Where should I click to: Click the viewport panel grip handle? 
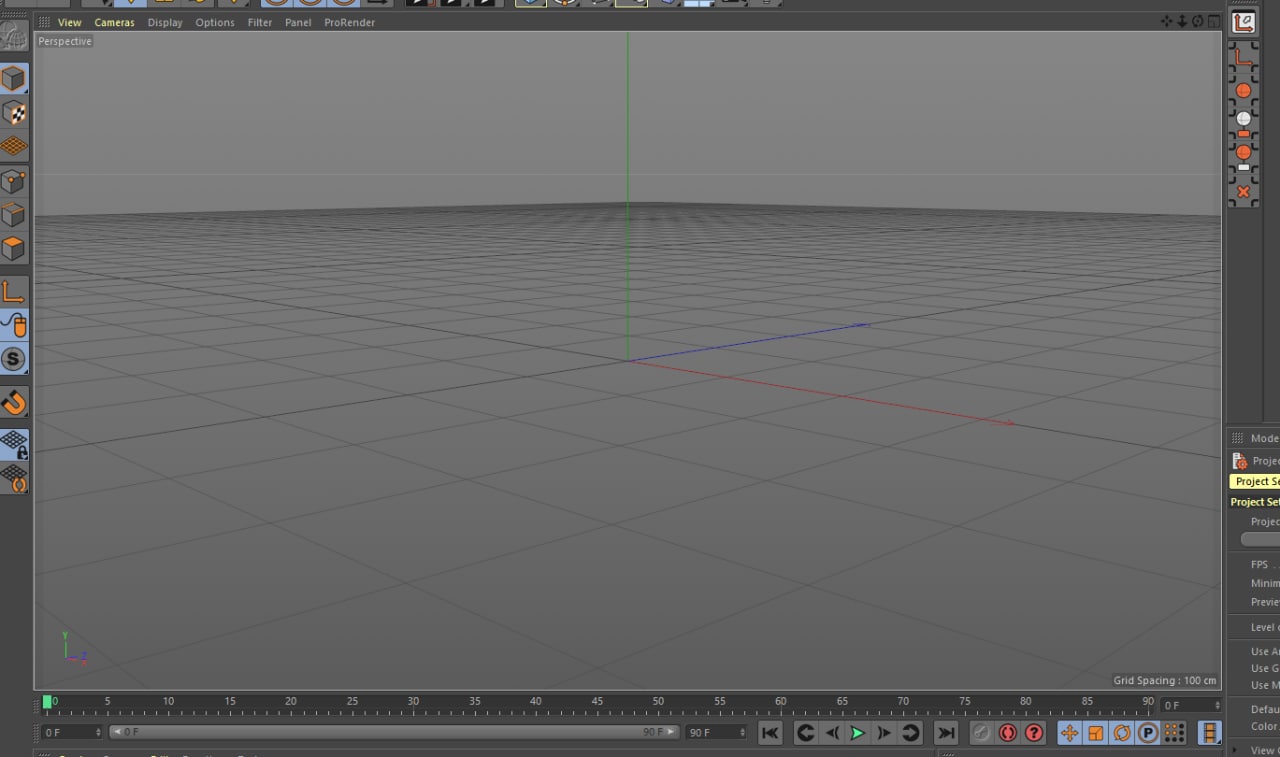pyautogui.click(x=44, y=22)
